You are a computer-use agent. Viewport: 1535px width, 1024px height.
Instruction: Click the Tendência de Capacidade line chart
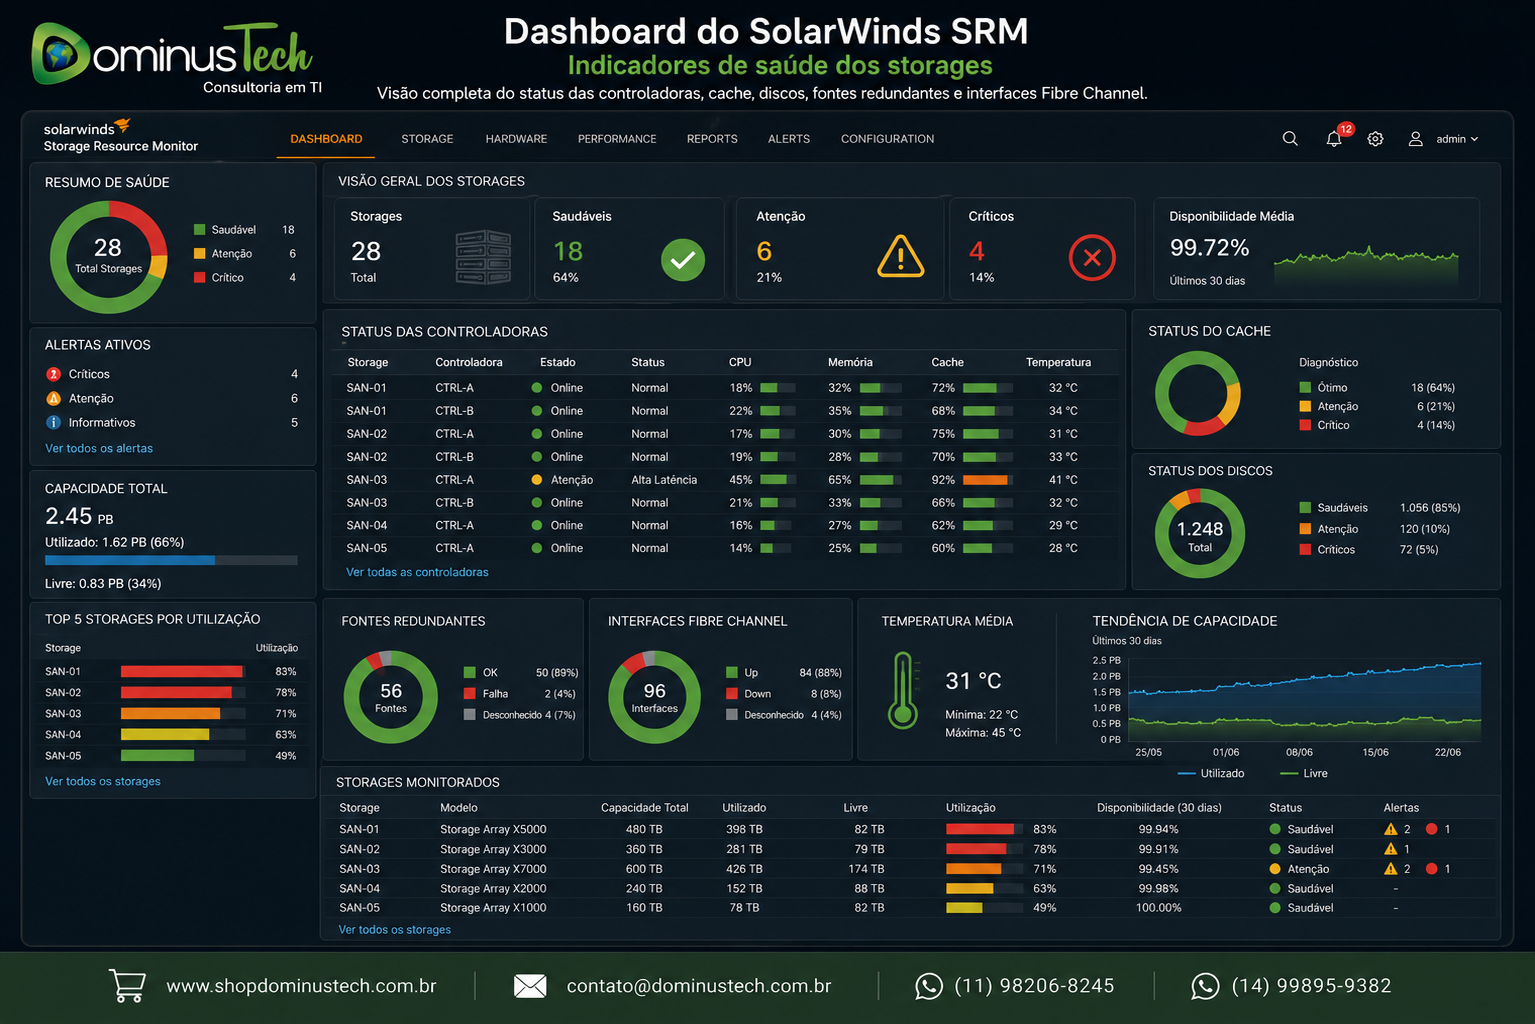[1304, 700]
